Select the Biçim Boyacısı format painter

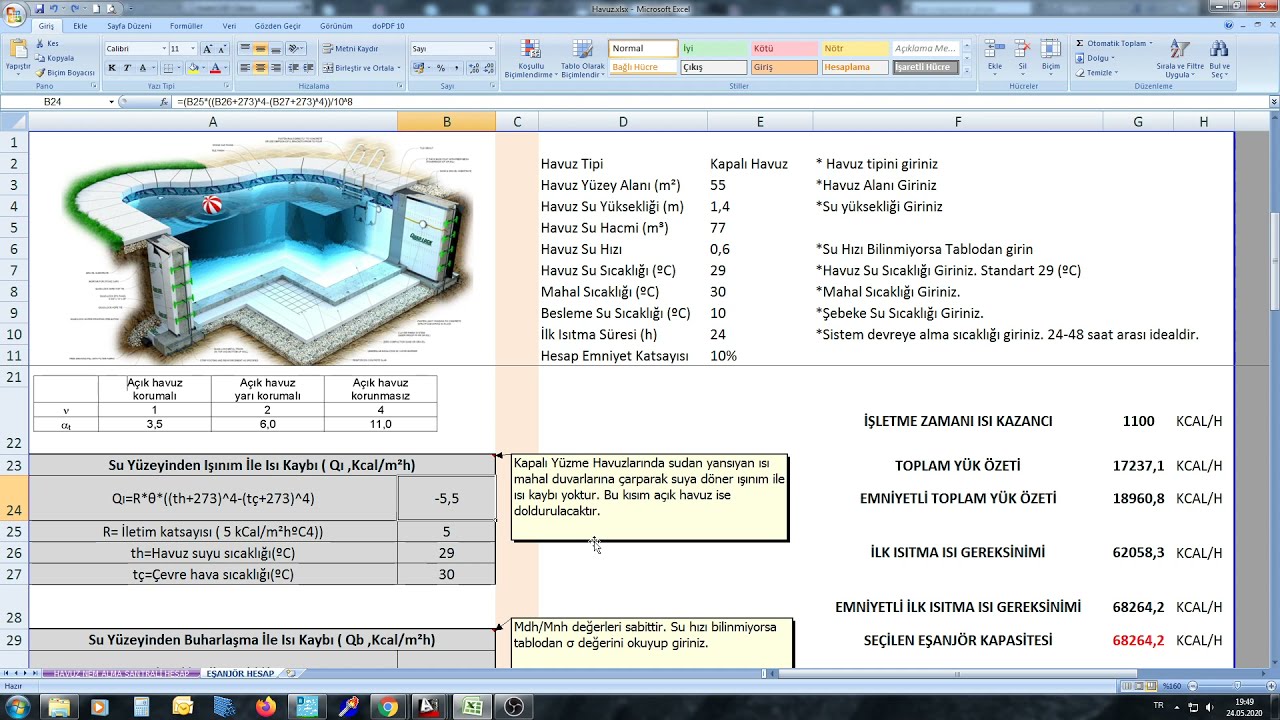coord(64,72)
